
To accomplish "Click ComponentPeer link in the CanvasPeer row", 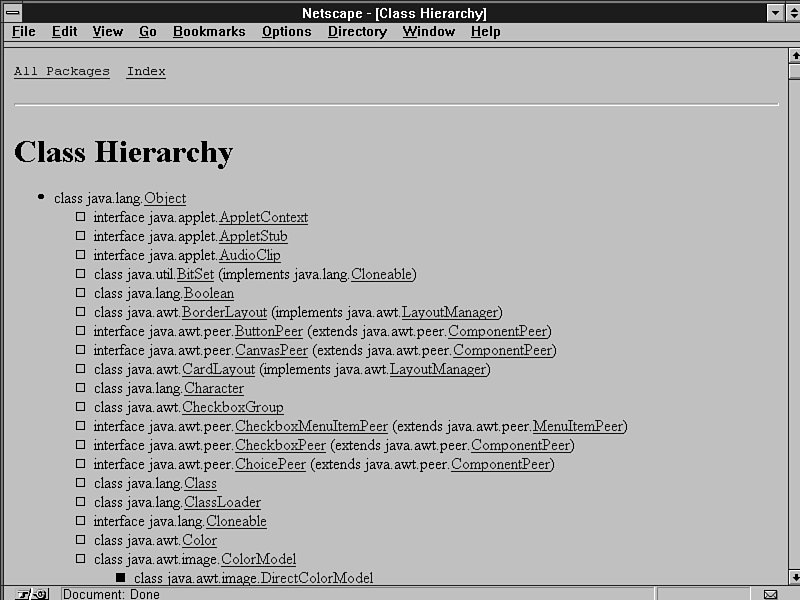I will (x=503, y=351).
